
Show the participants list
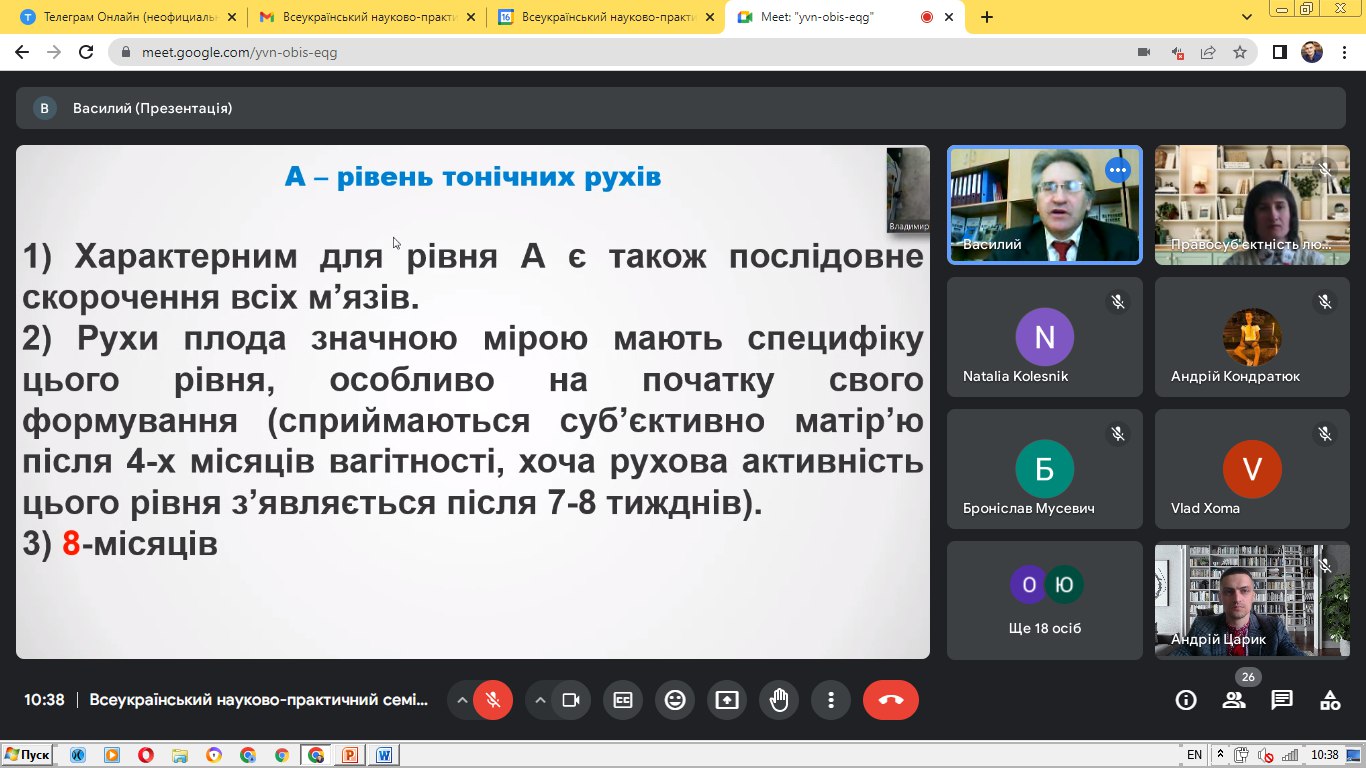tap(1234, 700)
